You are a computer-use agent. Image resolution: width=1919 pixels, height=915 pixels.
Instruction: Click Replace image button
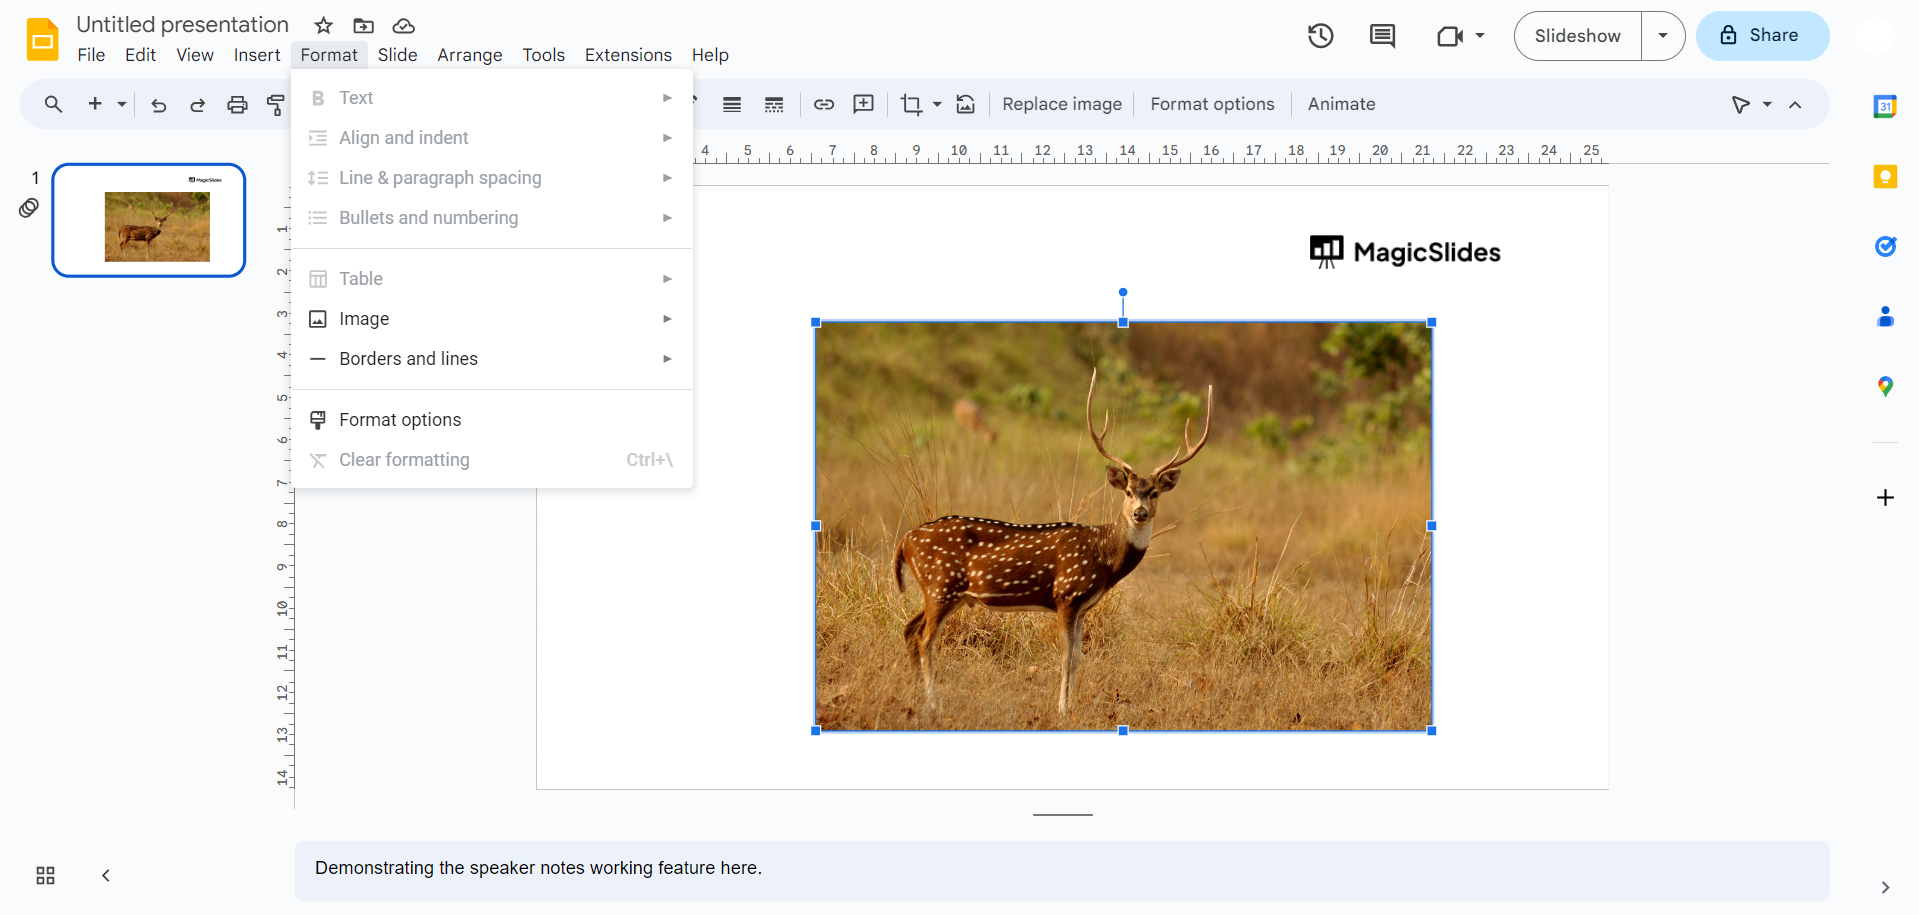coord(1061,105)
